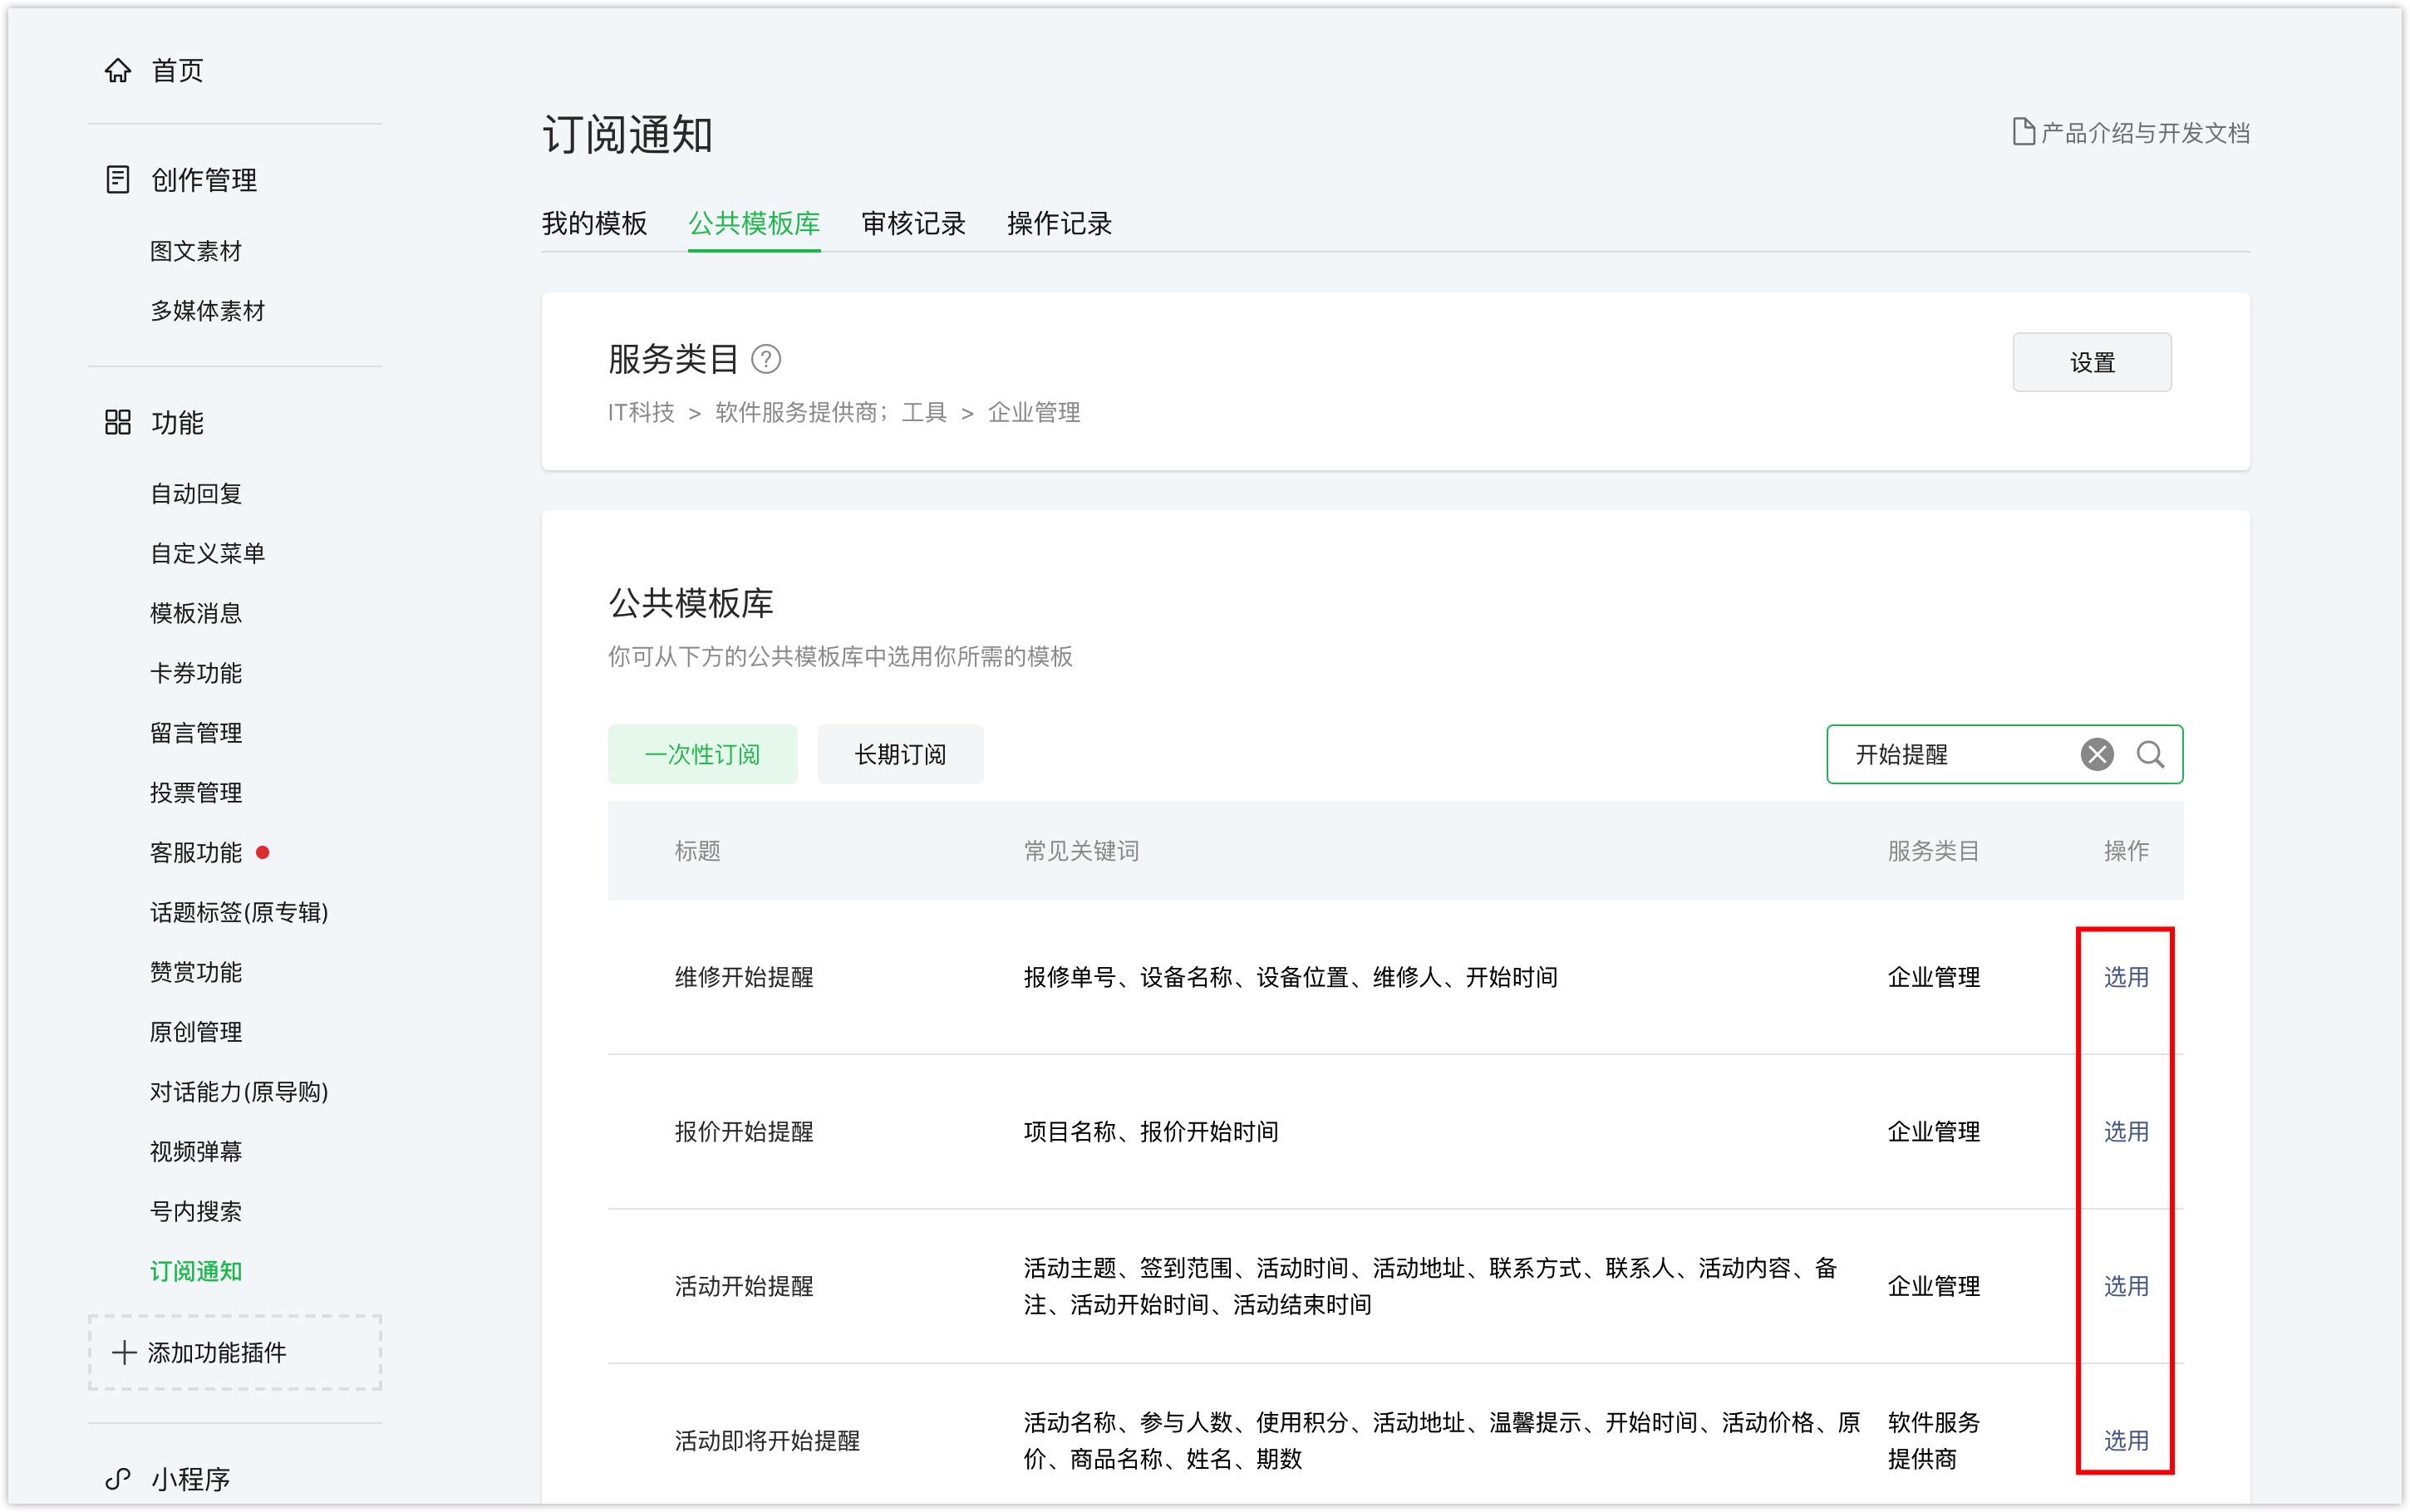Click the help question mark beside 服务类目

tap(766, 359)
